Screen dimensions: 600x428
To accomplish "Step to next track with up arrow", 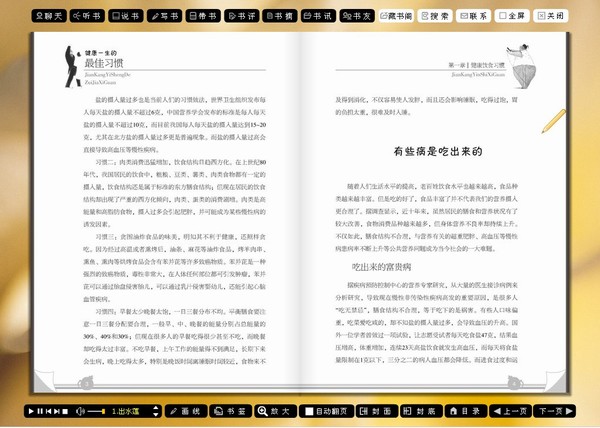I will [156, 408].
